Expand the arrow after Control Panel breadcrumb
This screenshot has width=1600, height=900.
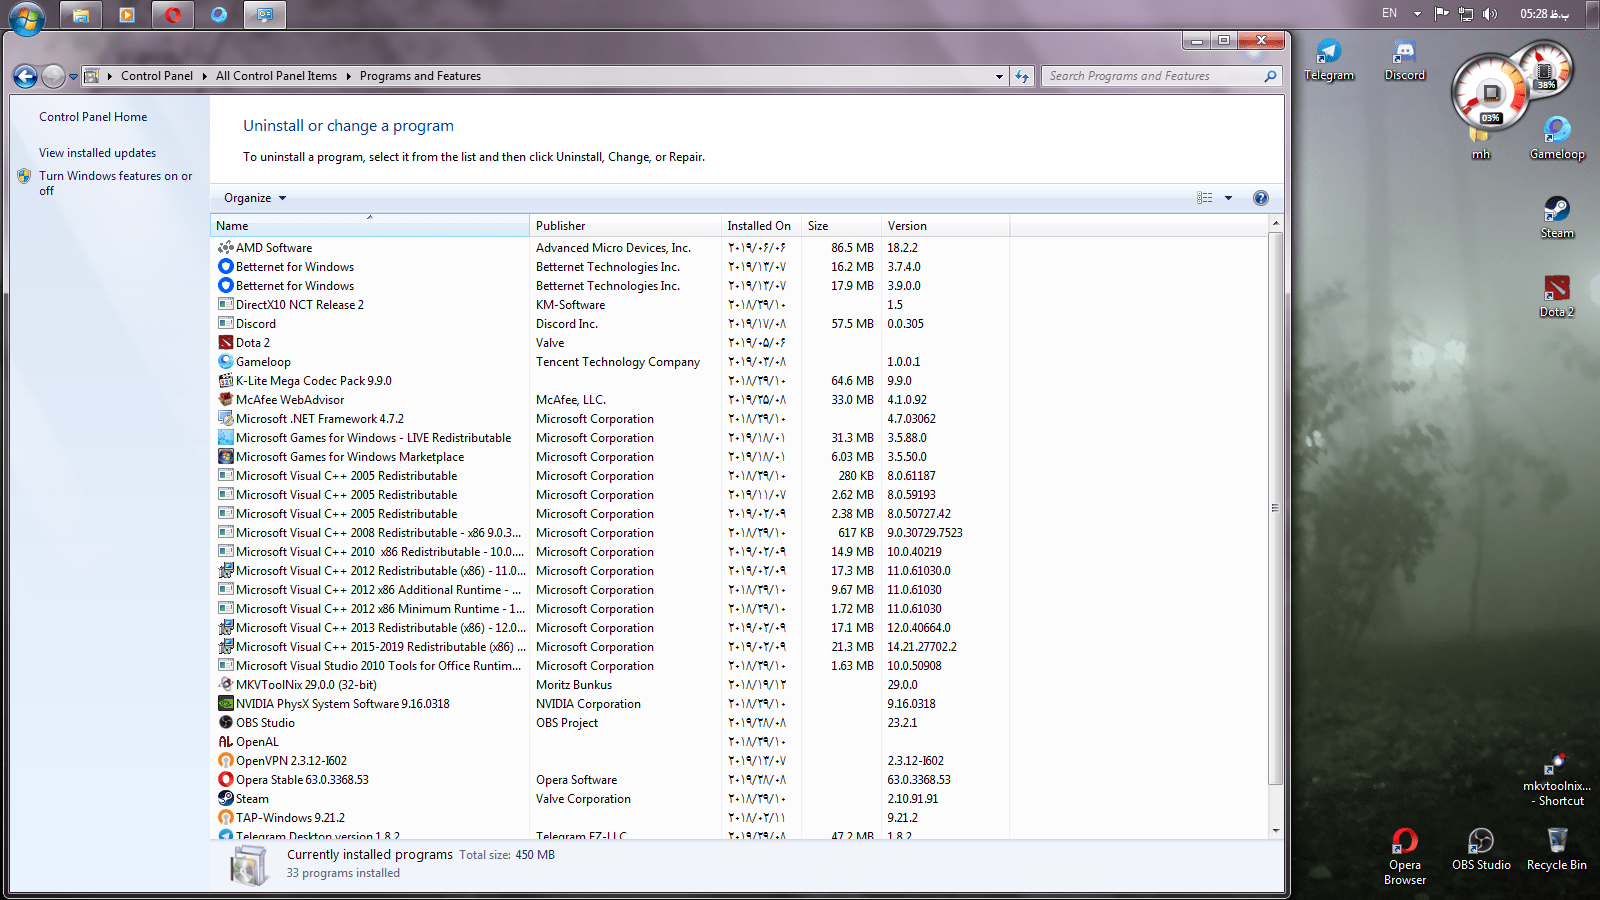[x=205, y=76]
